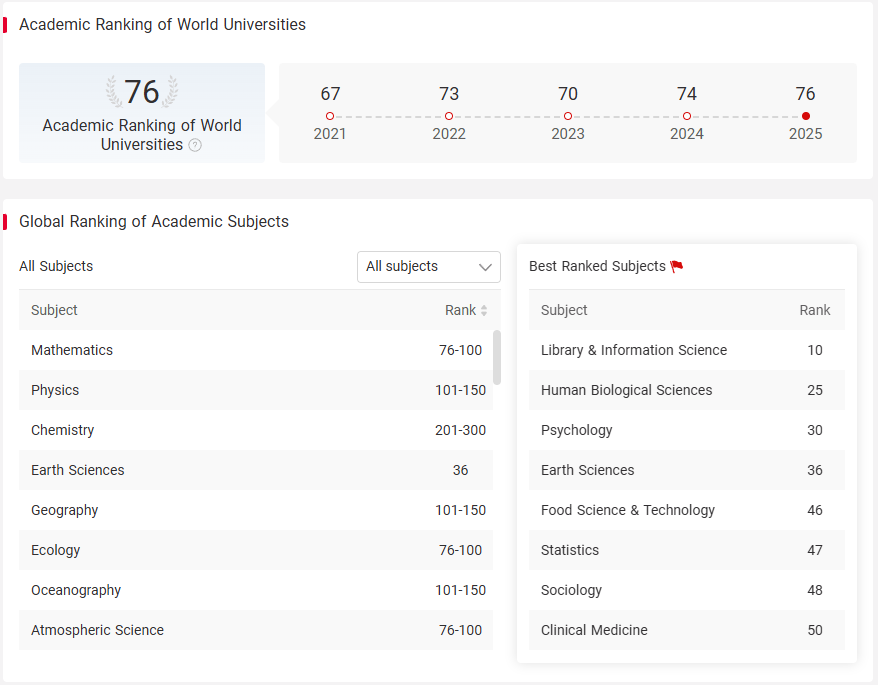Select the Mathematics row in All Subjects
878x685 pixels.
point(256,350)
